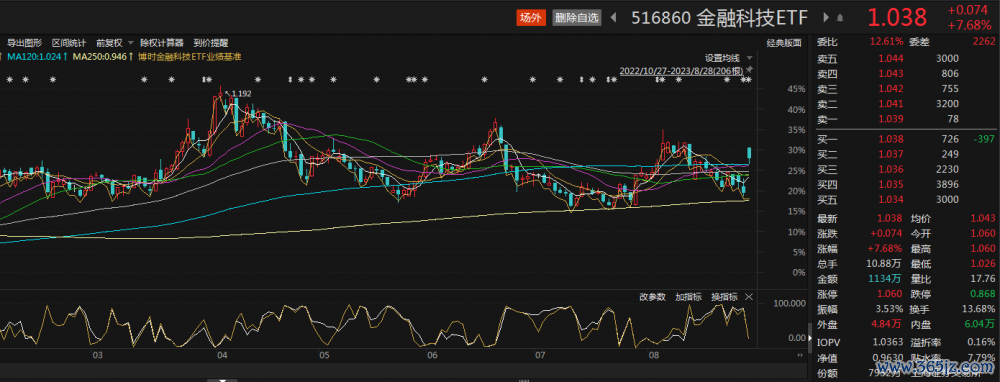Click 删除自选 to remove from watchlist
Viewport: 1000px width, 382px height.
(577, 17)
